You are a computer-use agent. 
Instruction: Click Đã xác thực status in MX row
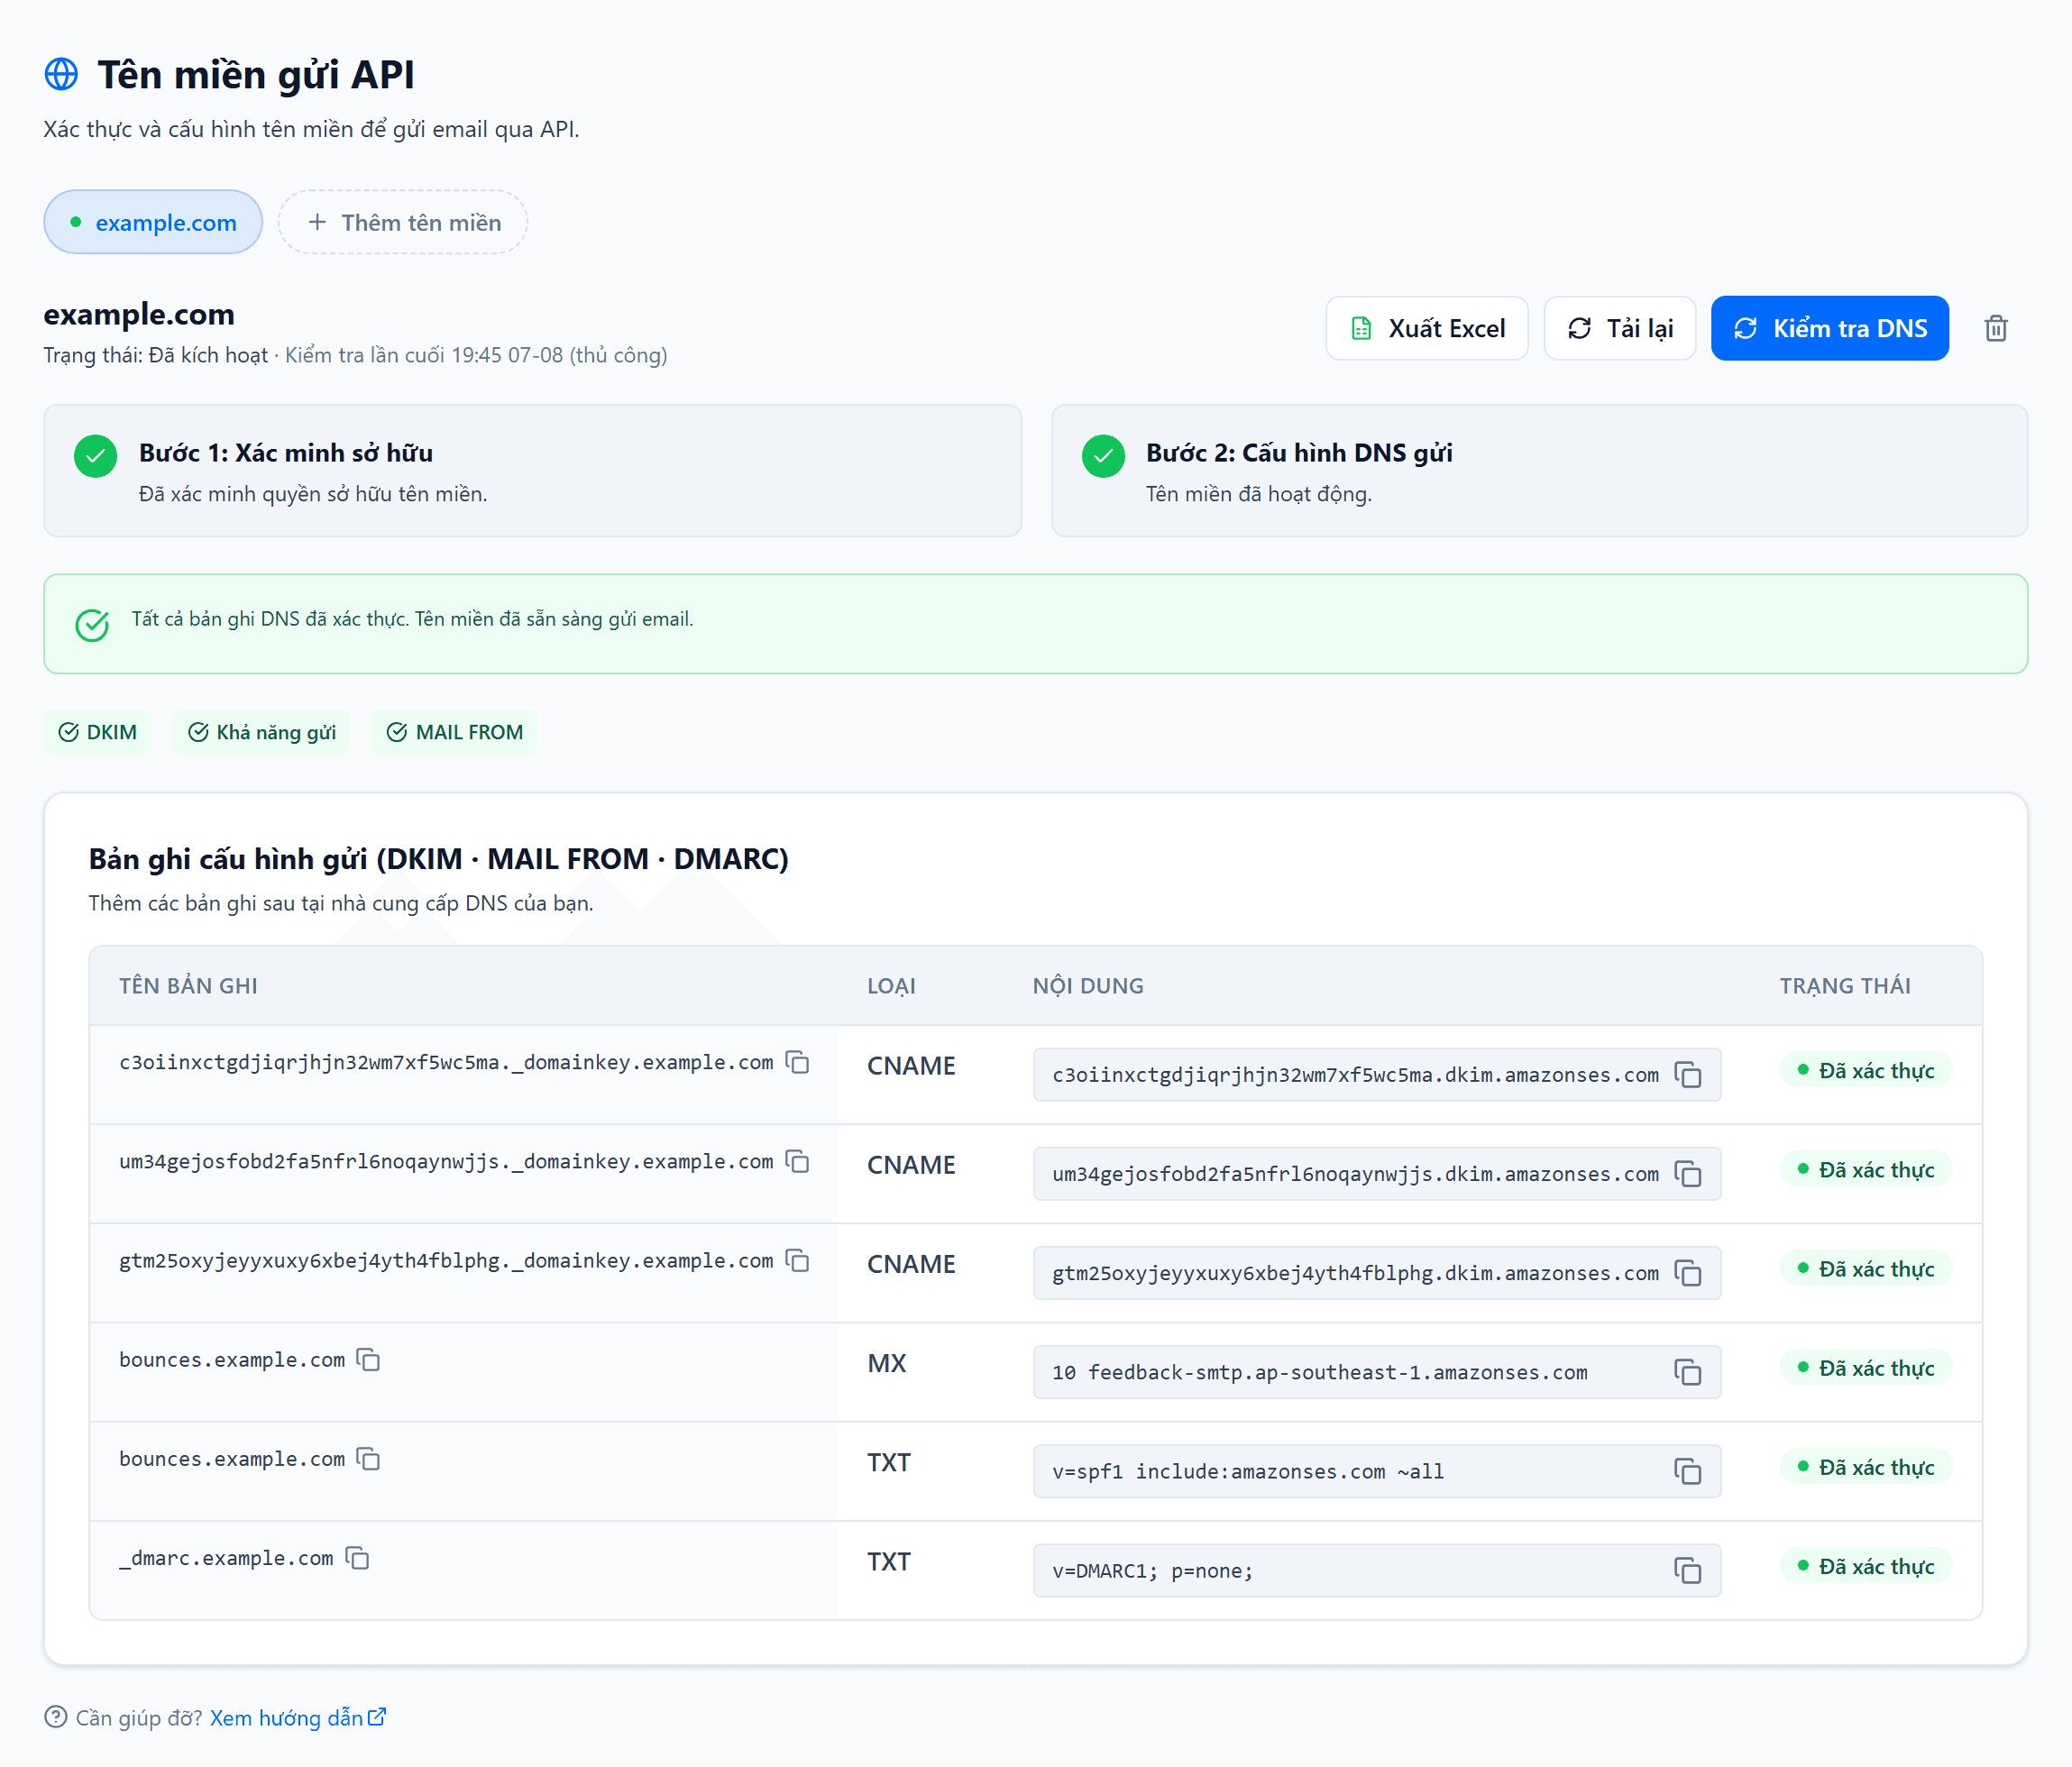pyautogui.click(x=1866, y=1367)
